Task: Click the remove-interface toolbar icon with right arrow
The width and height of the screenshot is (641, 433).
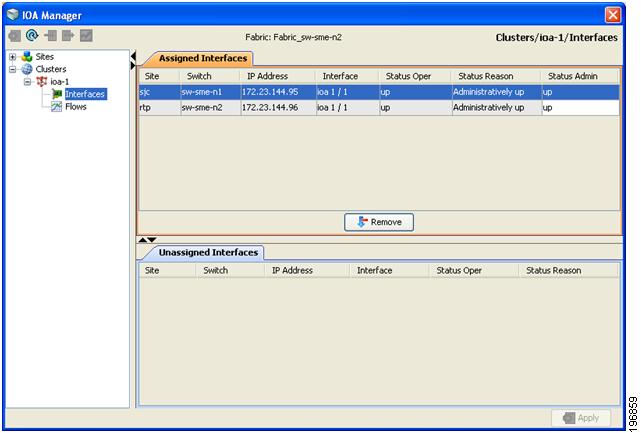Action: pos(68,36)
